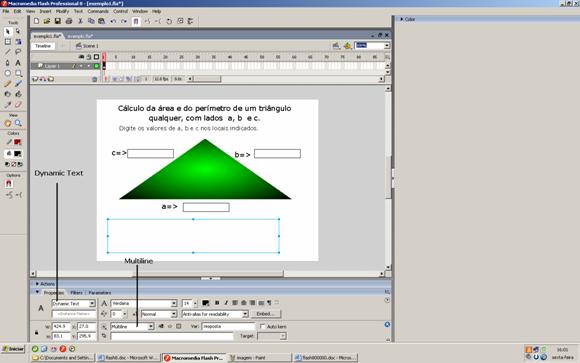This screenshot has height=363, width=580.
Task: Click the Print icon in main toolbar
Action: tap(69, 21)
